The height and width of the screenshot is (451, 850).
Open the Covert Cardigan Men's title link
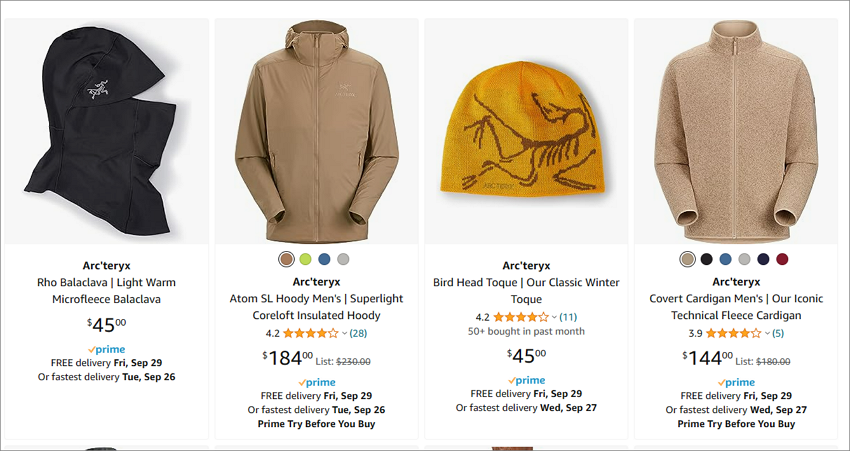[736, 307]
